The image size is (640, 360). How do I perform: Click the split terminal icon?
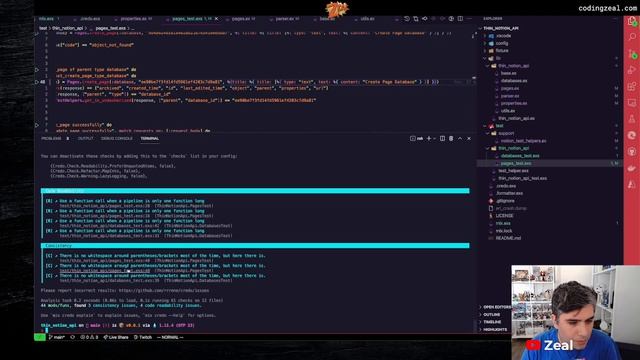[x=442, y=139]
